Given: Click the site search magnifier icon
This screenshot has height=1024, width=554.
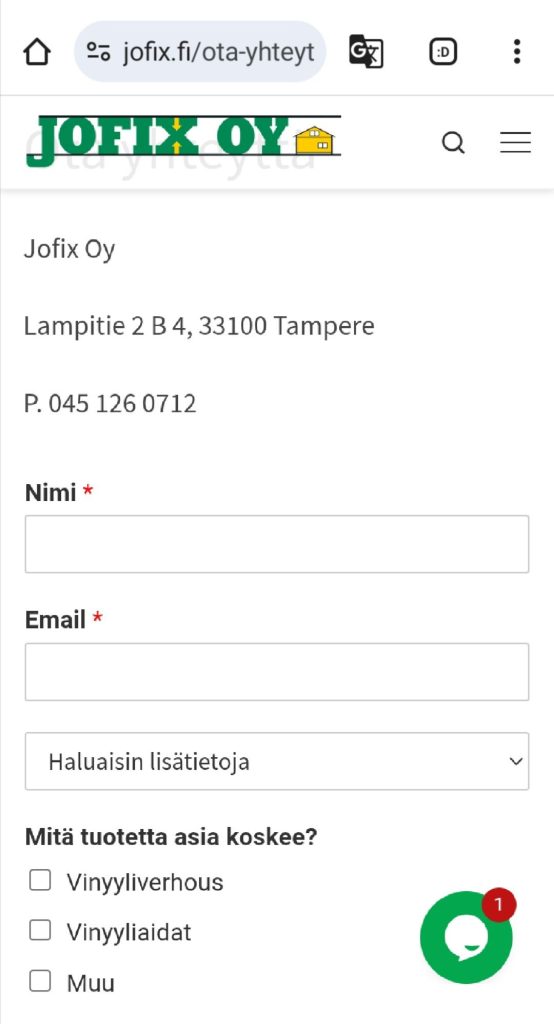Looking at the screenshot, I should 453,142.
